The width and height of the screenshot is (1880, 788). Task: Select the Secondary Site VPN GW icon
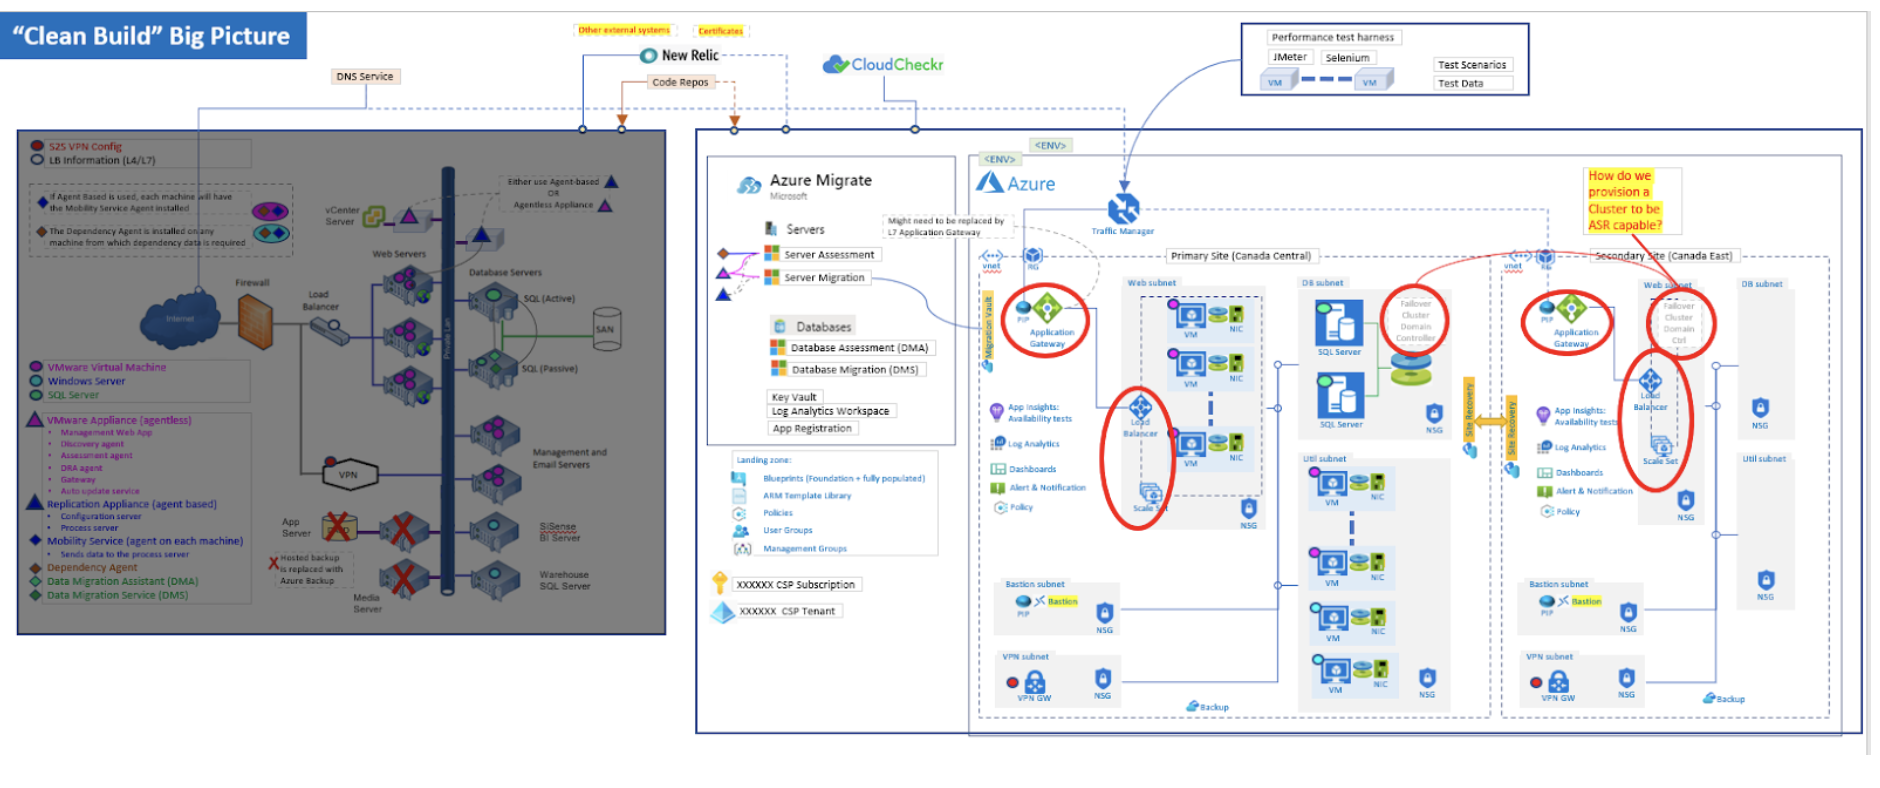(1558, 682)
